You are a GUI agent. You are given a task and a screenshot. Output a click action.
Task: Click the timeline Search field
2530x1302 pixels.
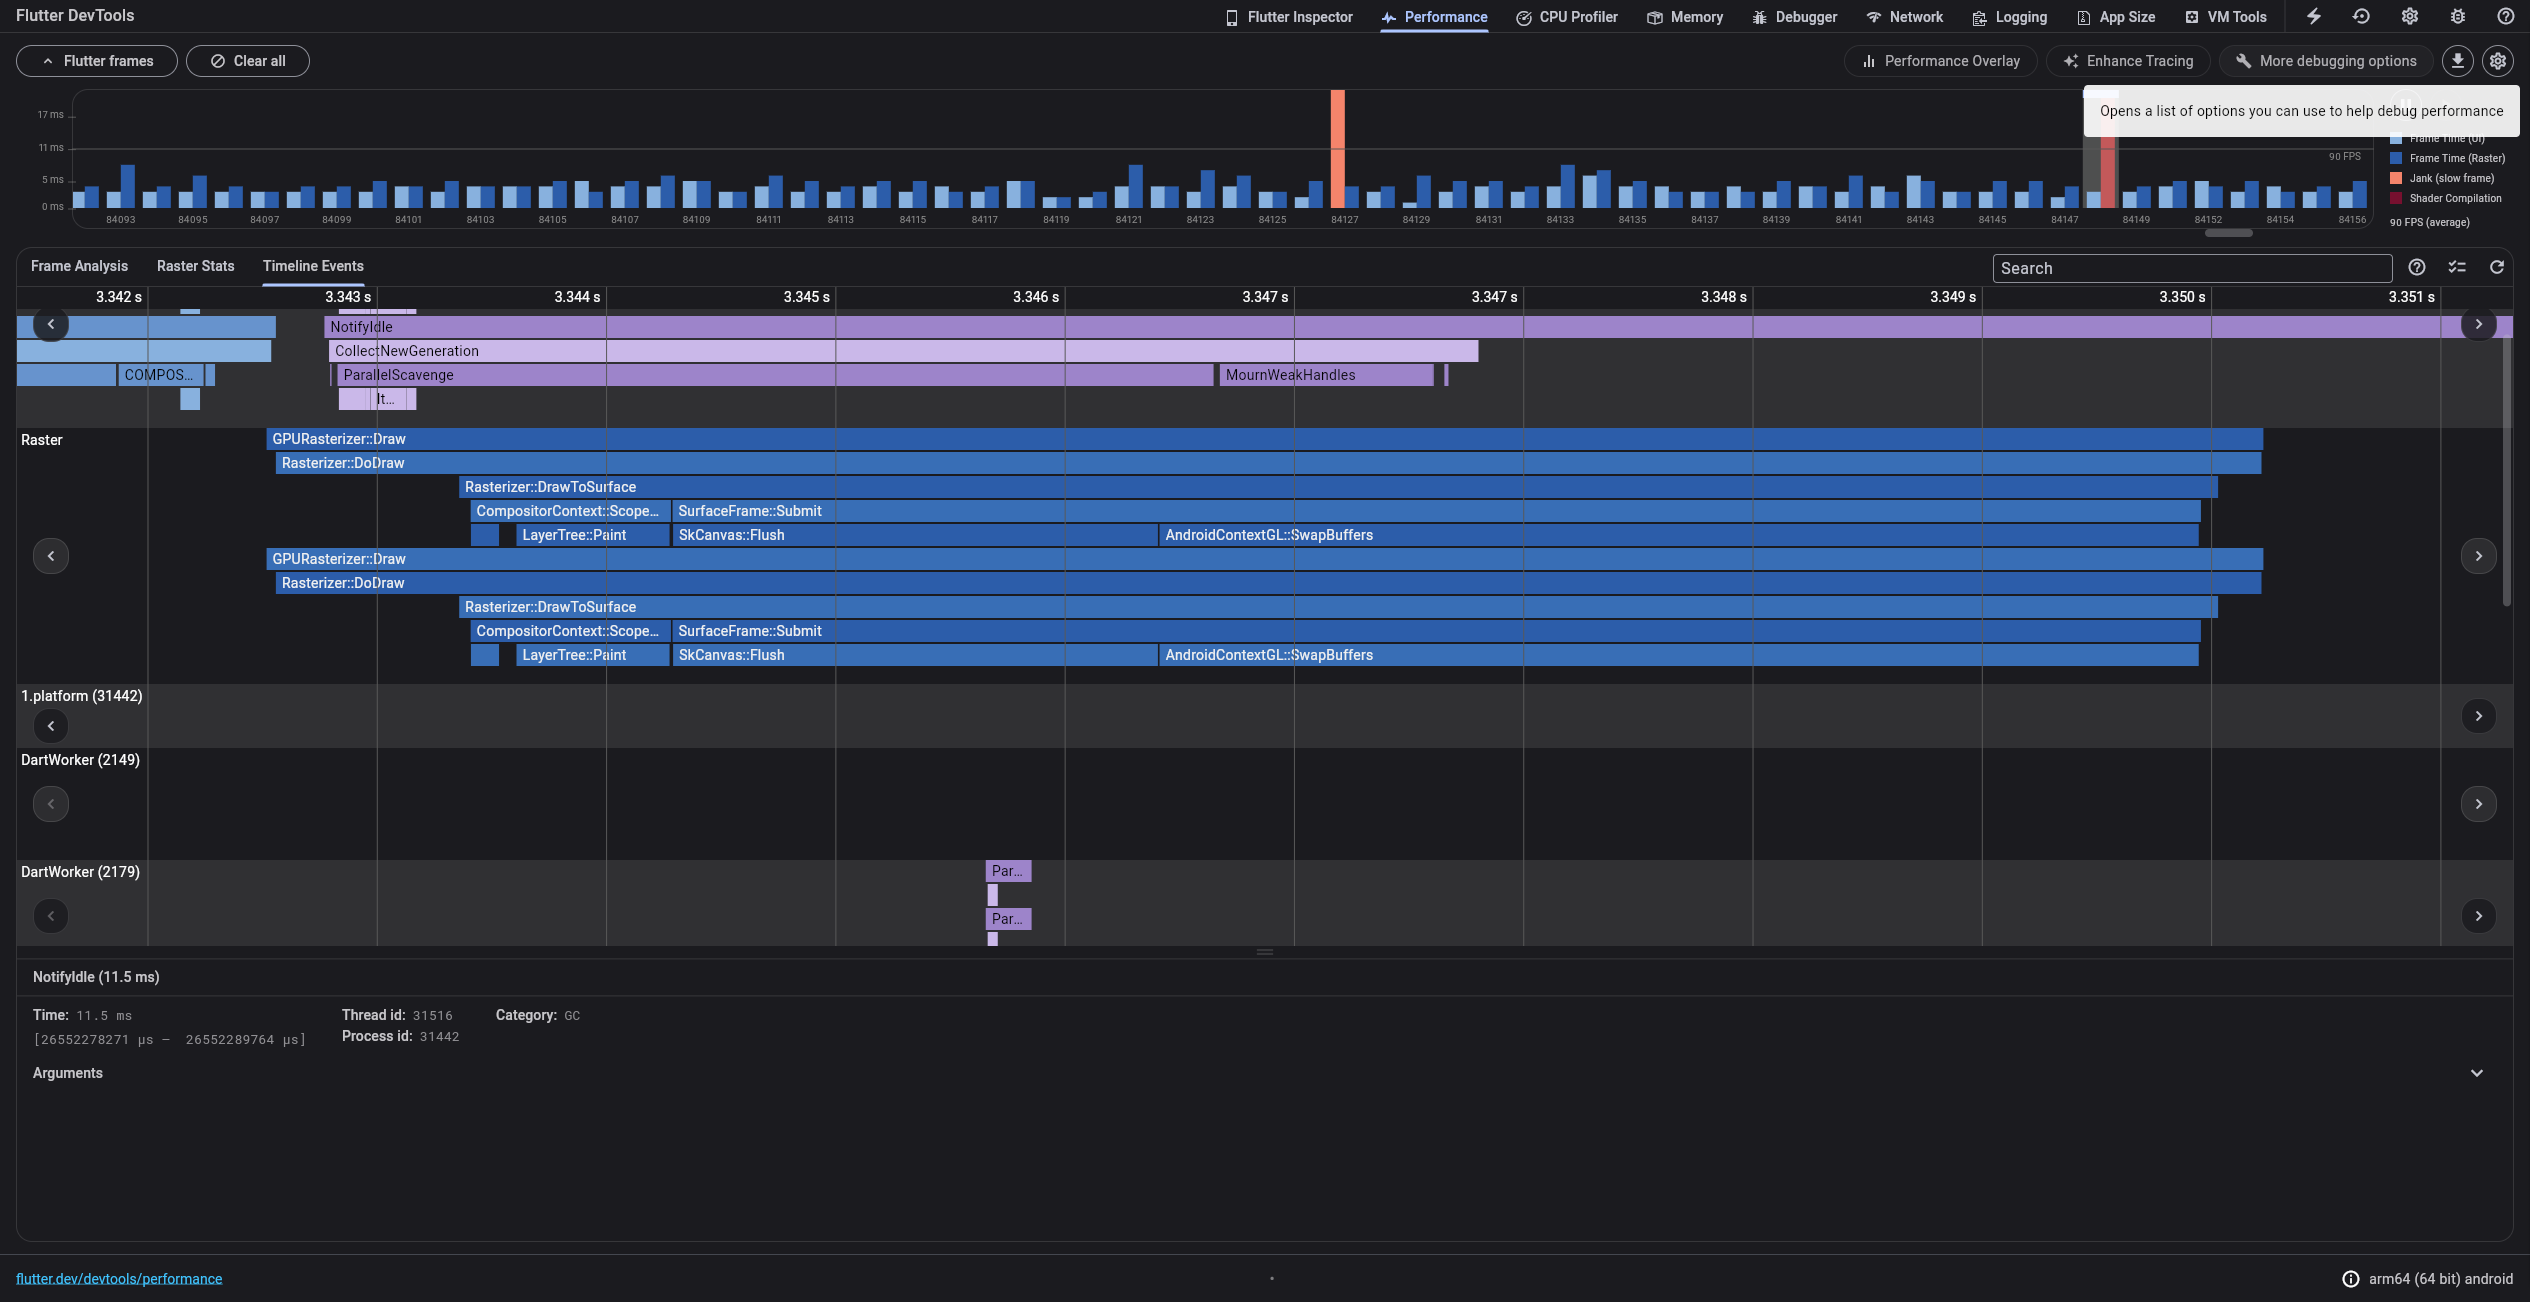point(2191,268)
